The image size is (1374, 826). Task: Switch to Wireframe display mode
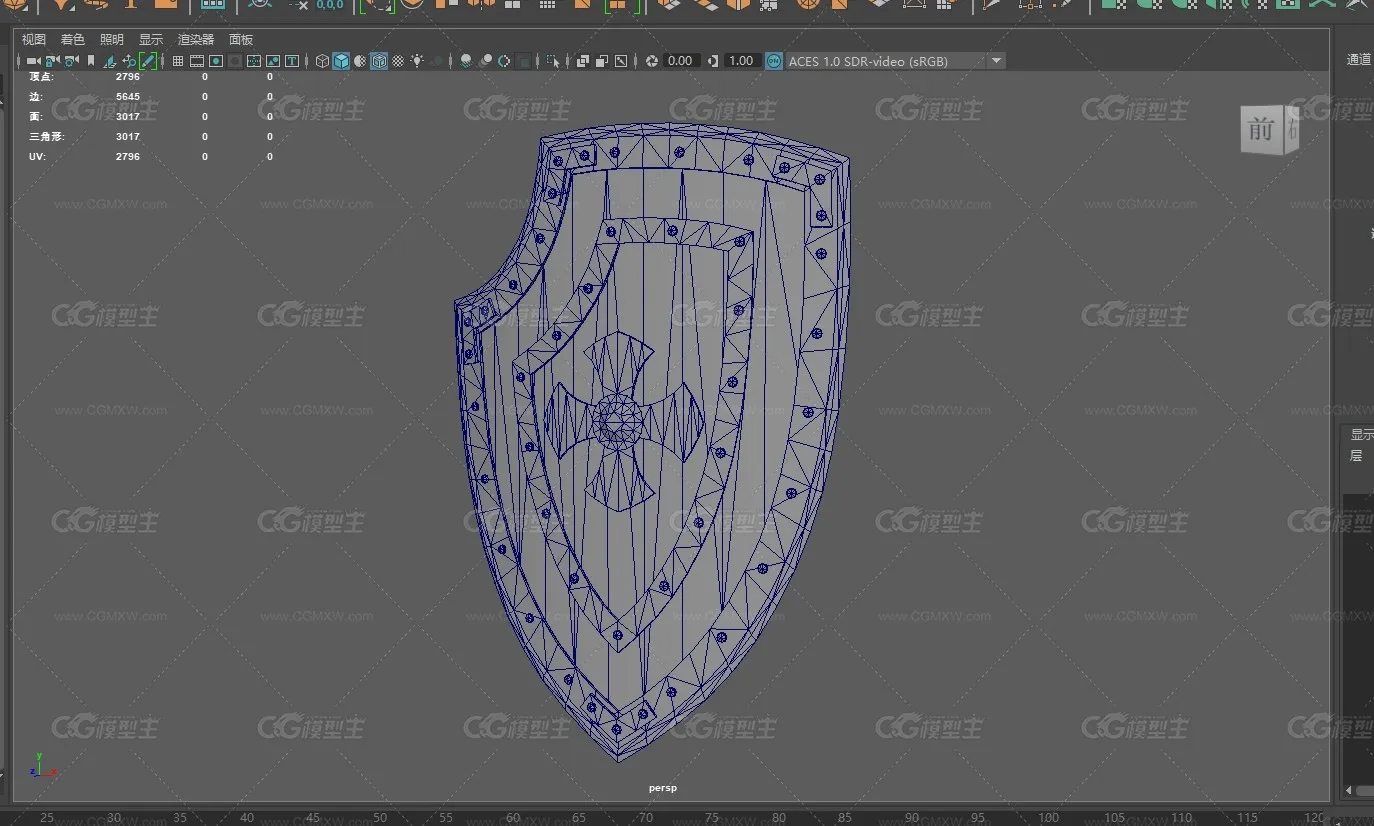click(x=322, y=61)
